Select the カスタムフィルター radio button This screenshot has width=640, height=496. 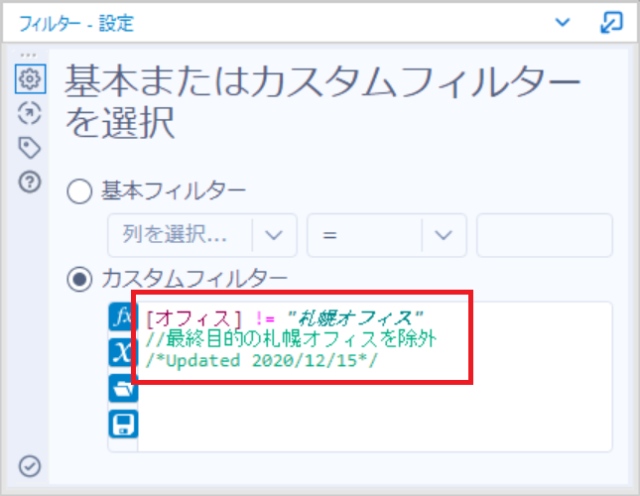click(79, 279)
